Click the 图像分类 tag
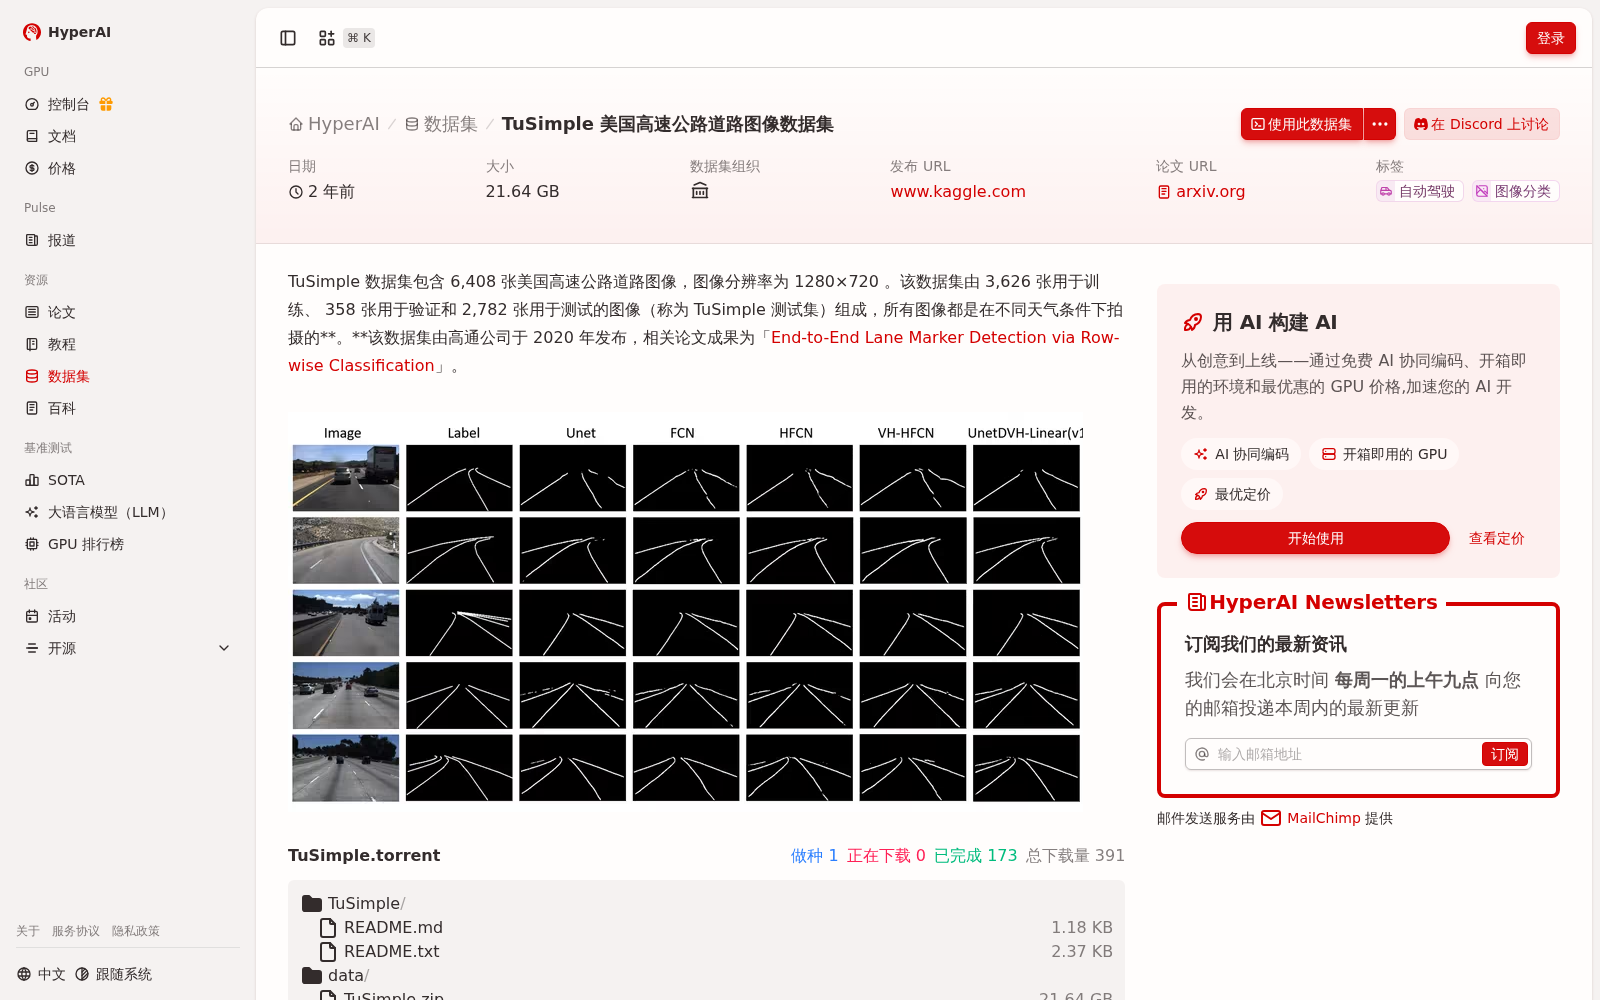 (x=1515, y=191)
